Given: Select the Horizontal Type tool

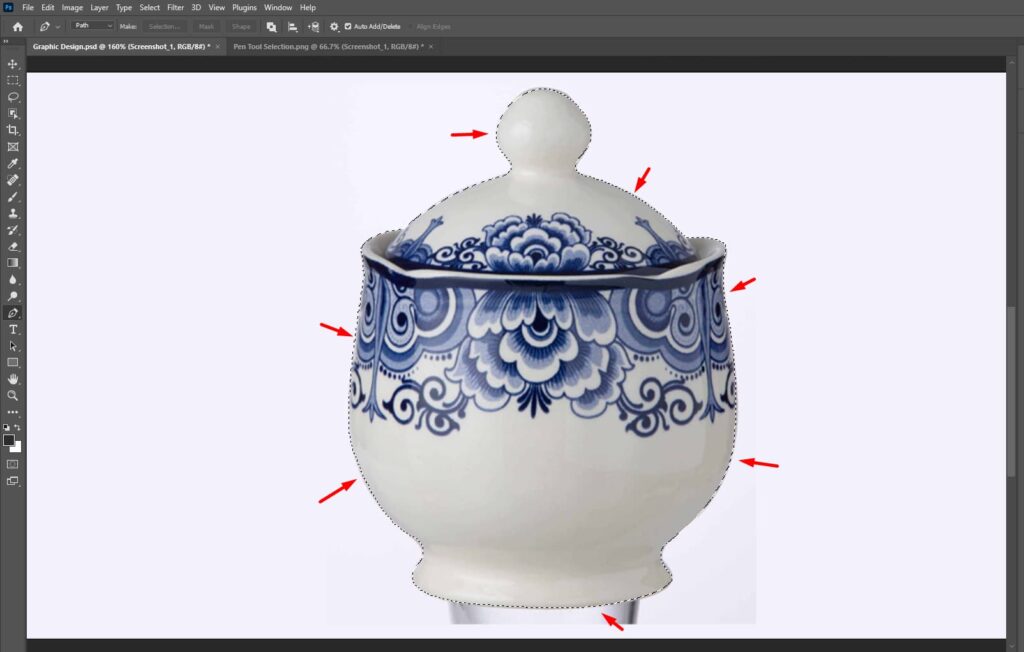Looking at the screenshot, I should click(x=12, y=329).
